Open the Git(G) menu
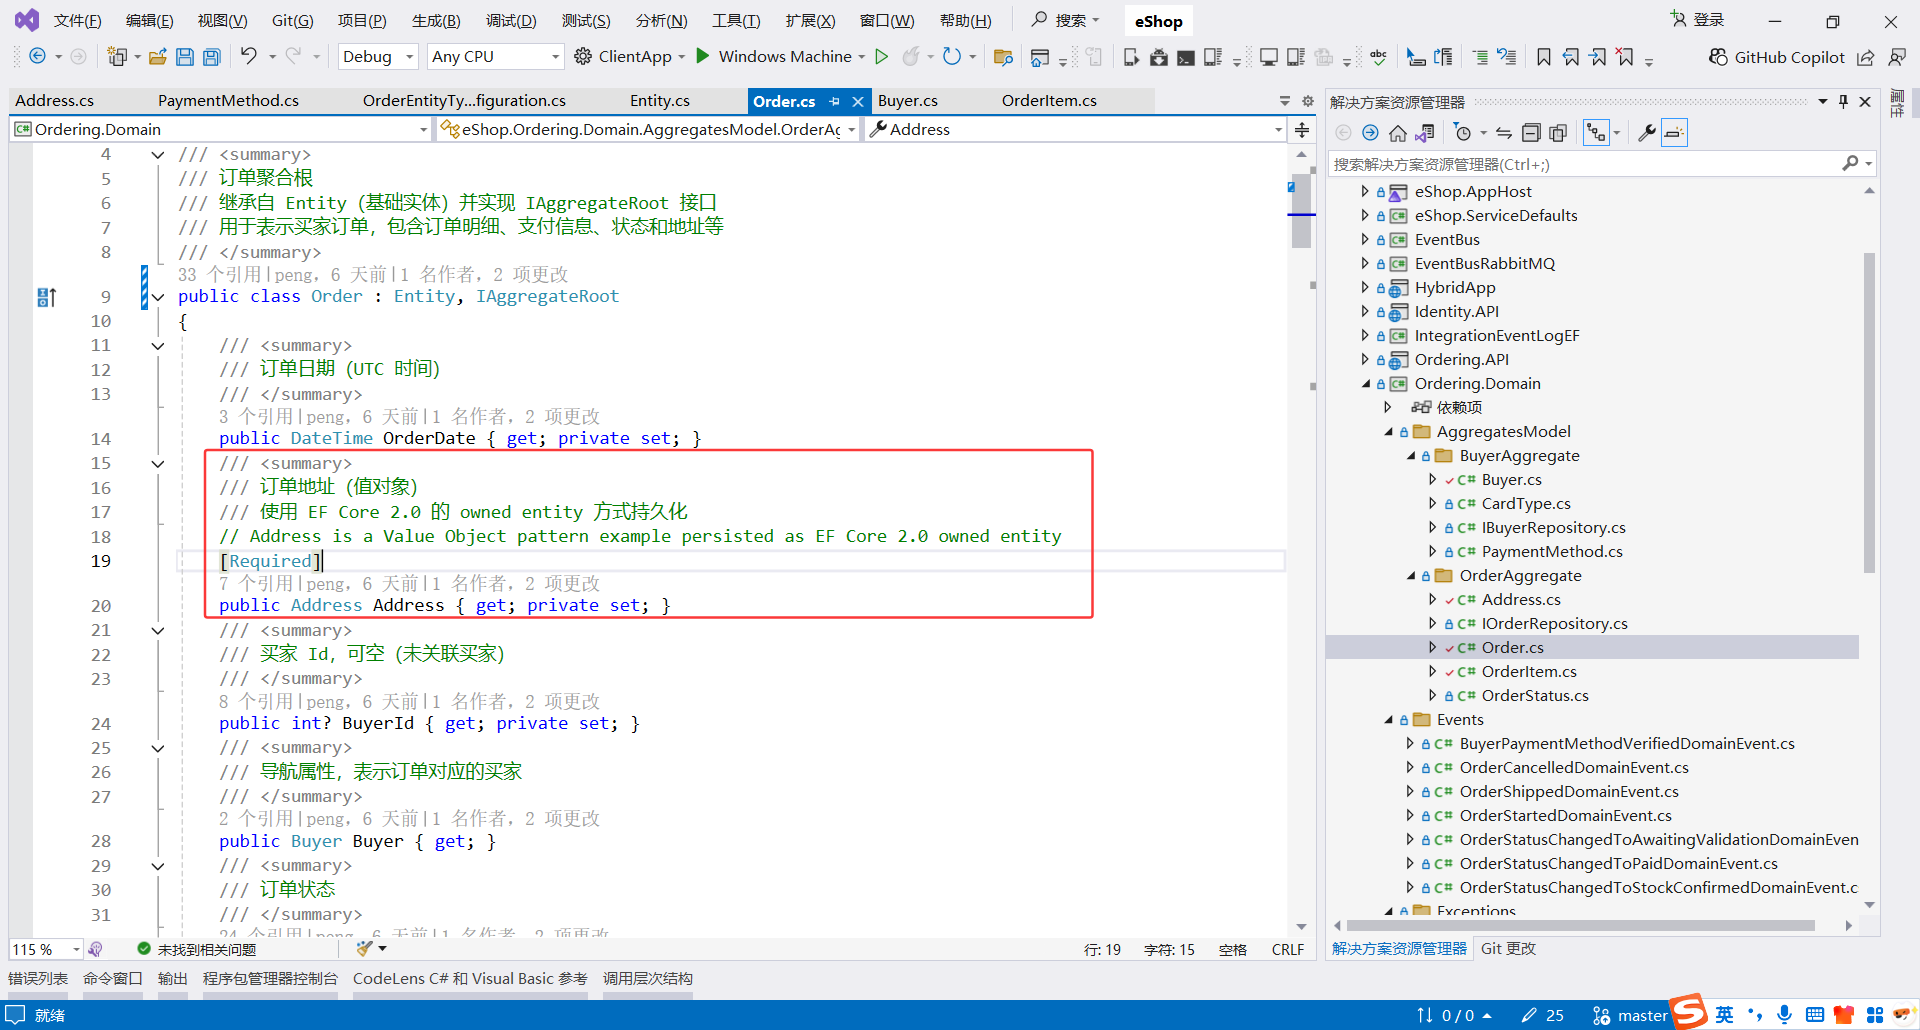 [x=293, y=21]
